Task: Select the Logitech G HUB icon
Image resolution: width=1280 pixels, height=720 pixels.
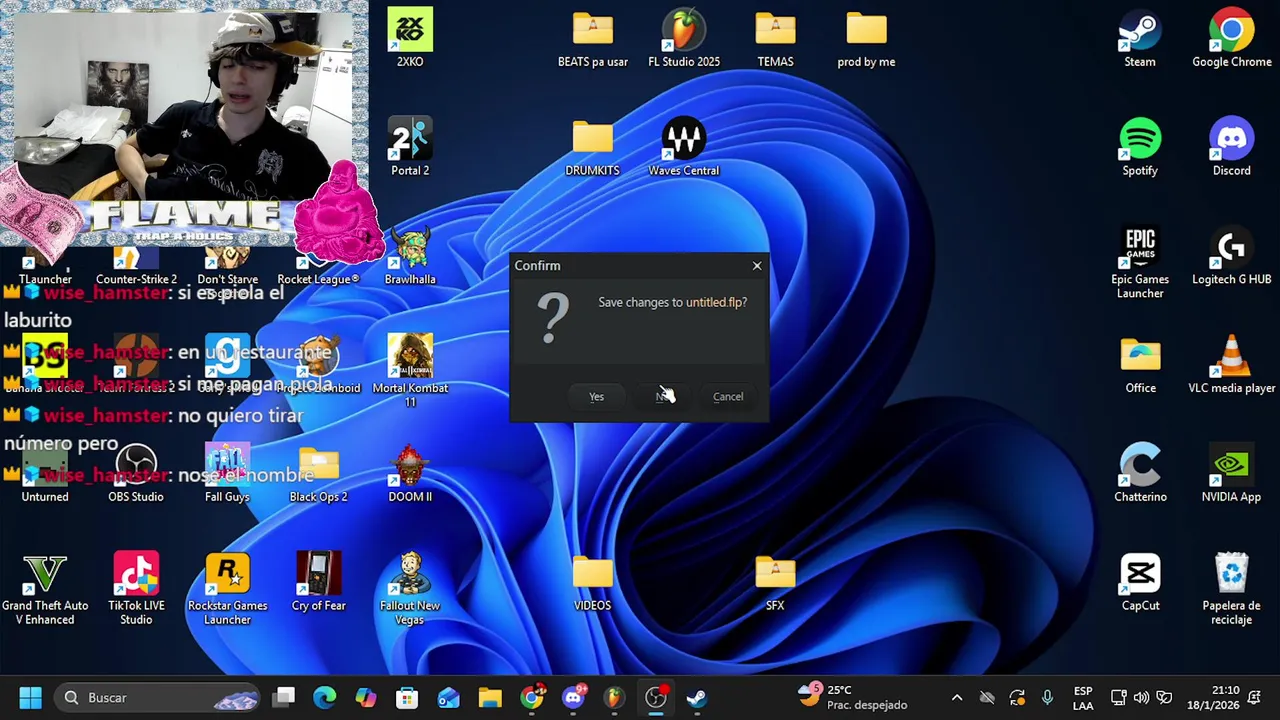Action: 1232,256
